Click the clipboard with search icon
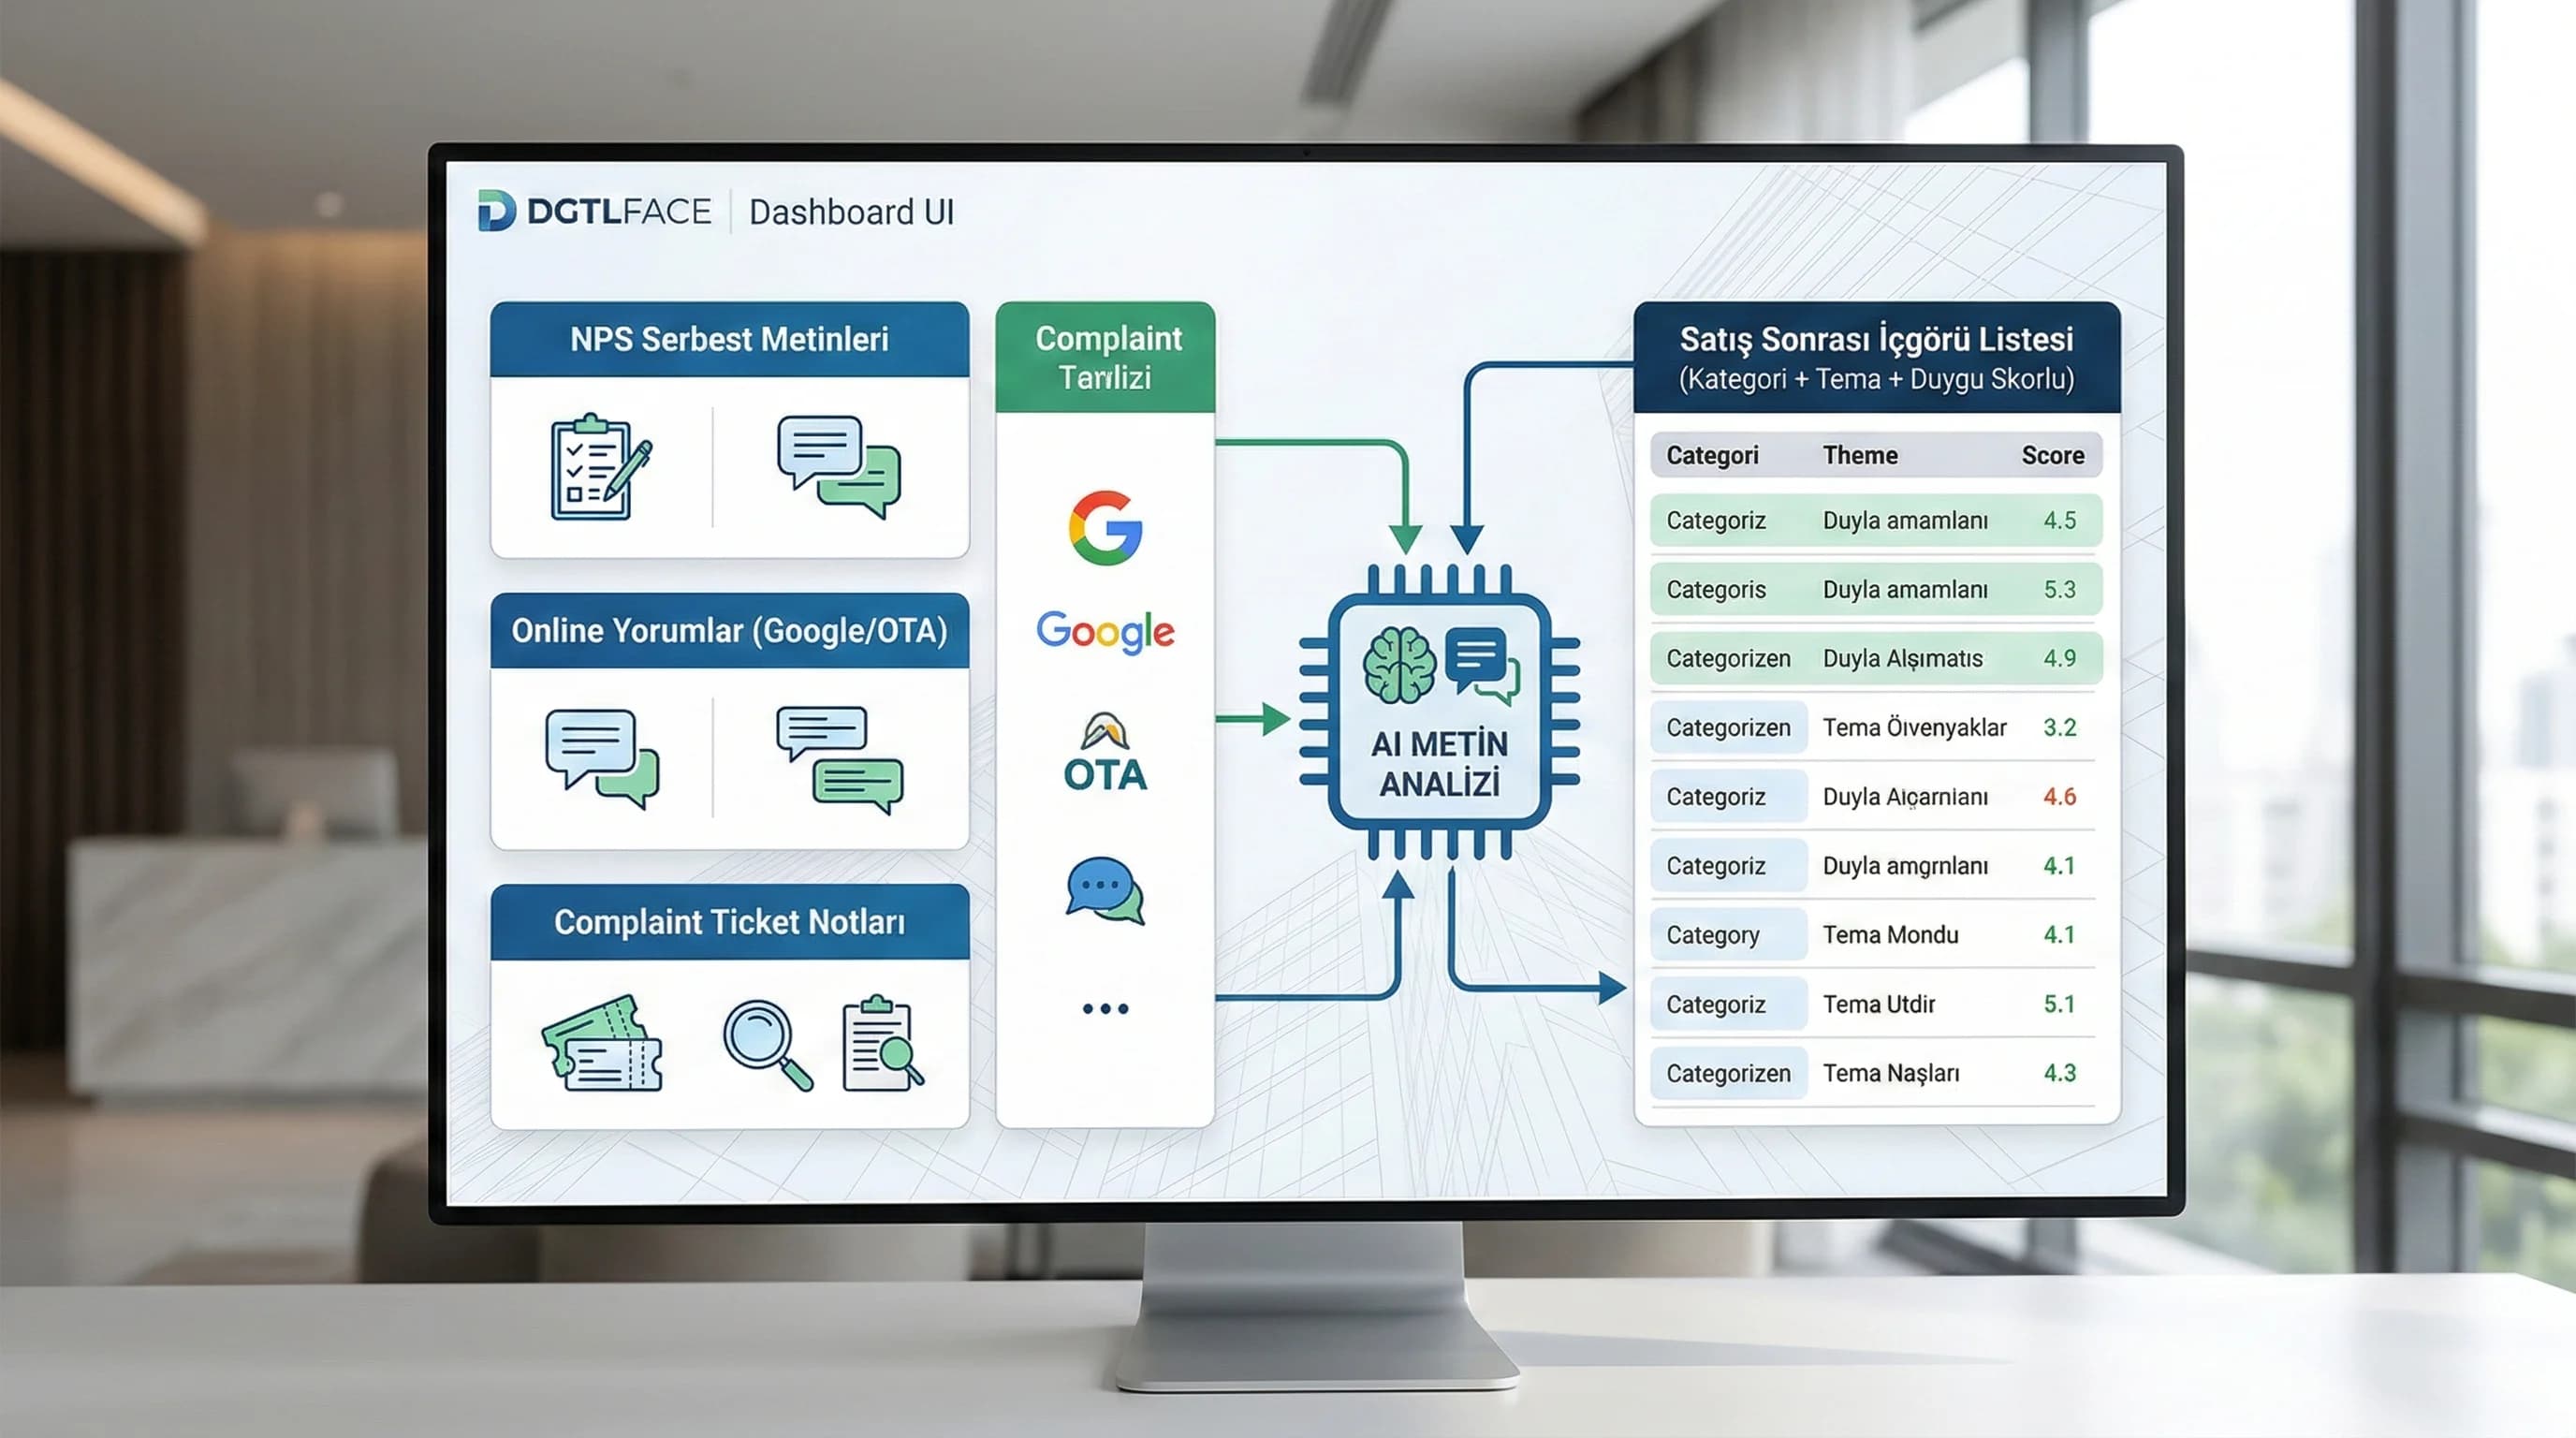Screen dimensions: 2576x1438 click(882, 1044)
